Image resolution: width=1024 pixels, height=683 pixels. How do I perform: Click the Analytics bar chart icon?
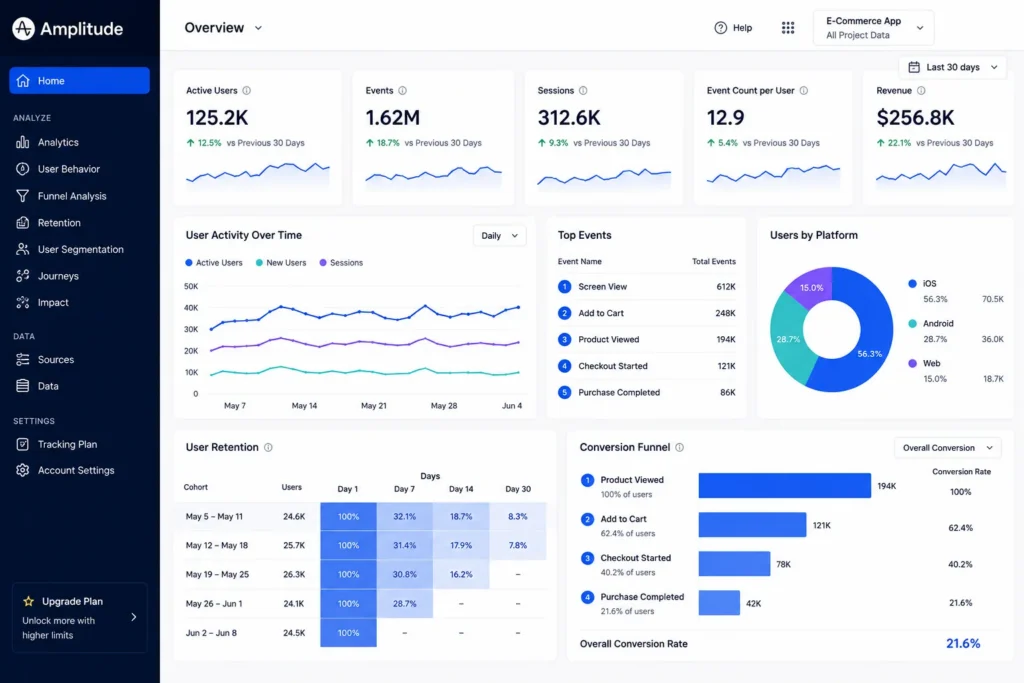point(23,142)
